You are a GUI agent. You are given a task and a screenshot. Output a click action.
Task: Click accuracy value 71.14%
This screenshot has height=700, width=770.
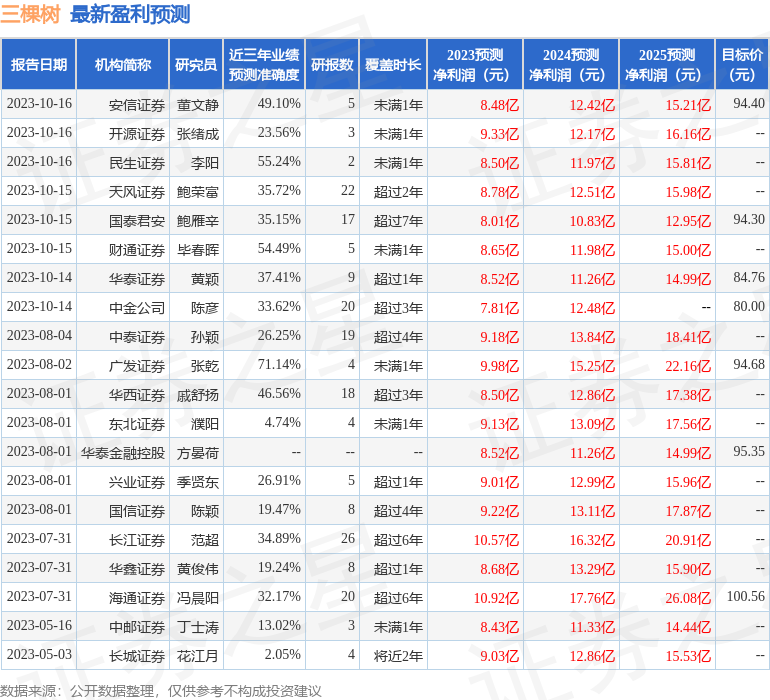click(x=279, y=364)
